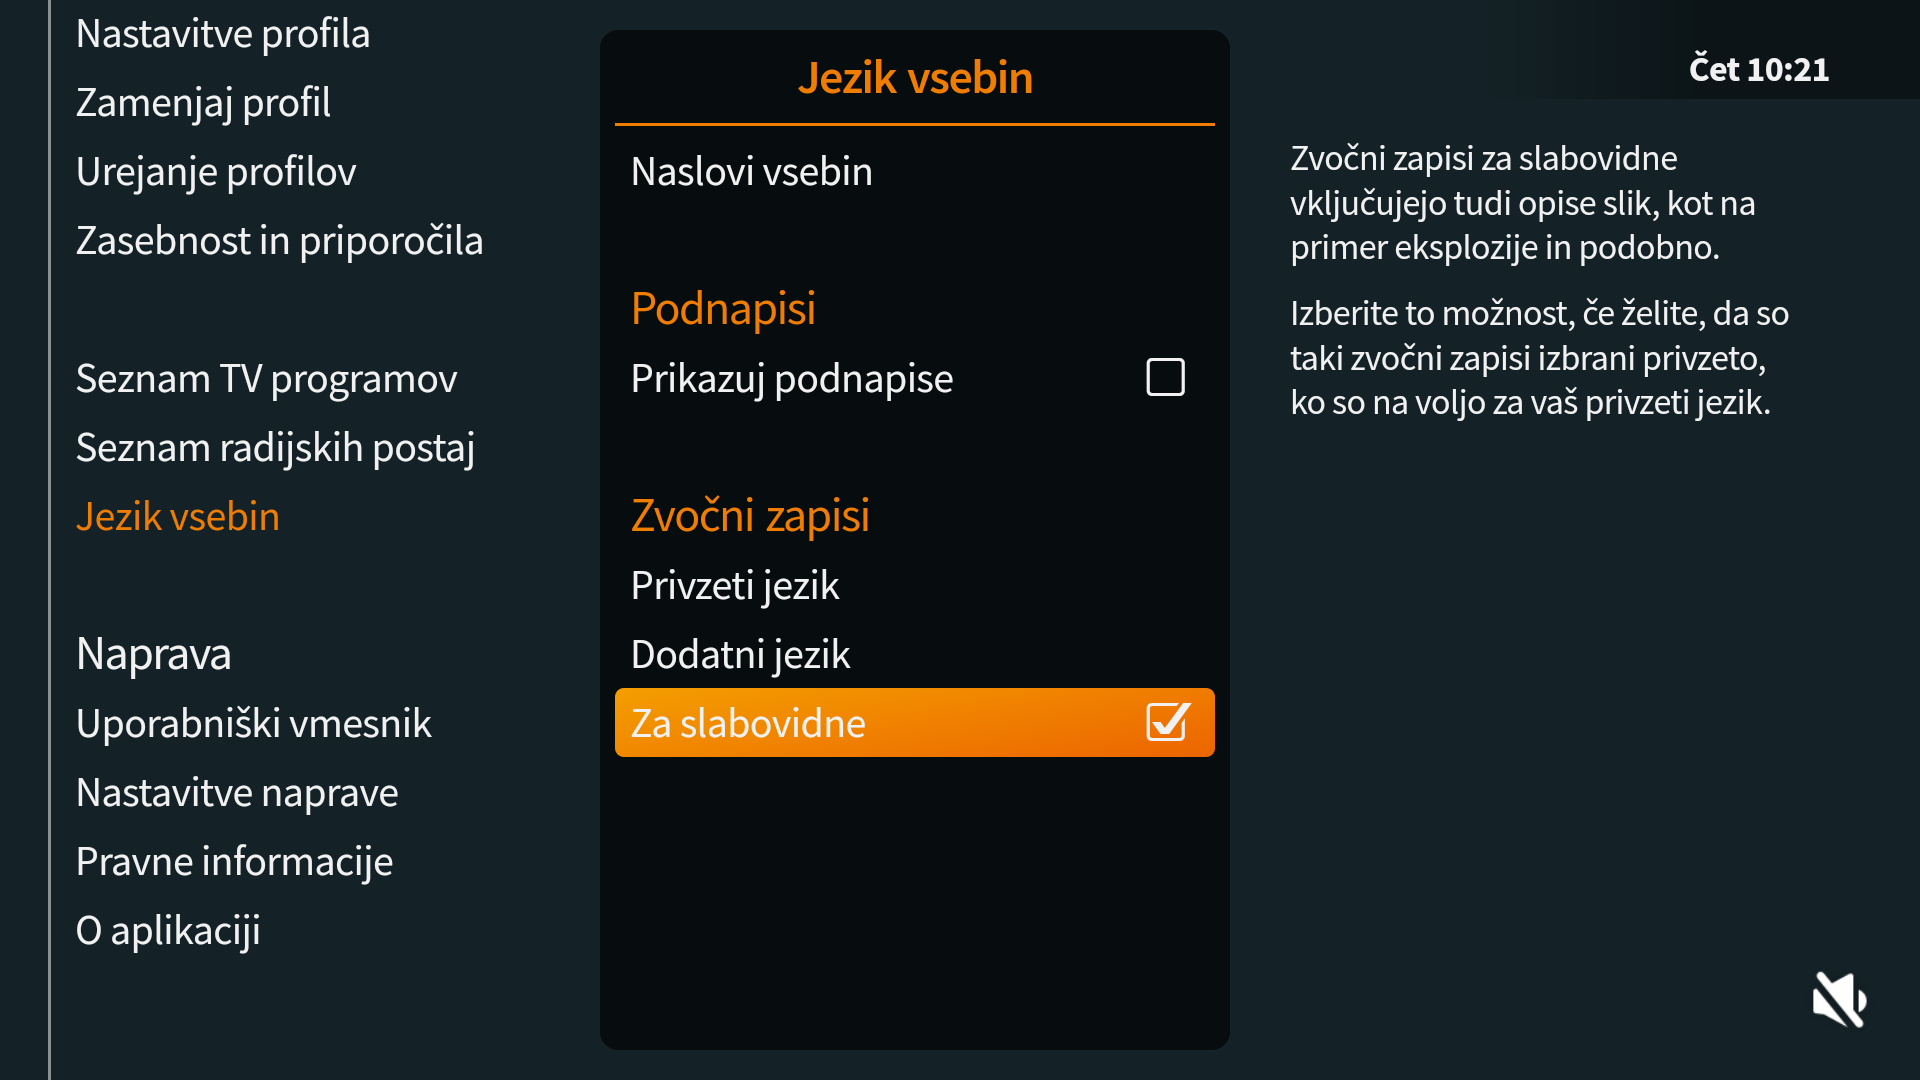Click the muted speaker icon

pos(1839,999)
